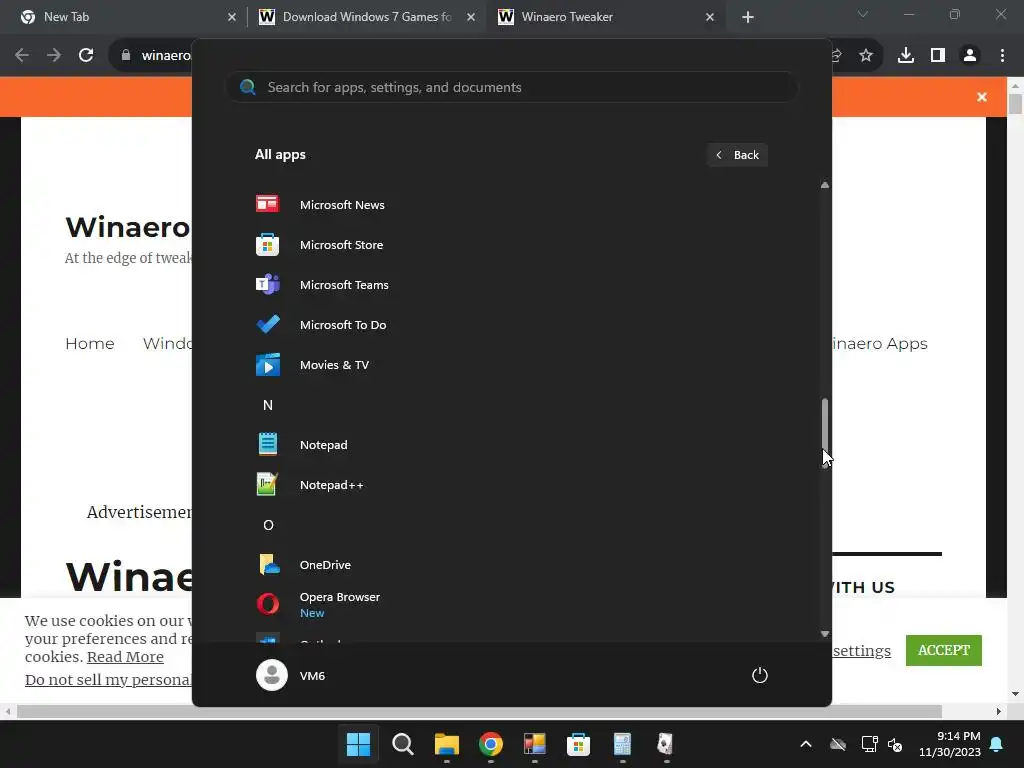Screen dimensions: 1024x768
Task: Open Read More cookie link
Action: pos(125,657)
